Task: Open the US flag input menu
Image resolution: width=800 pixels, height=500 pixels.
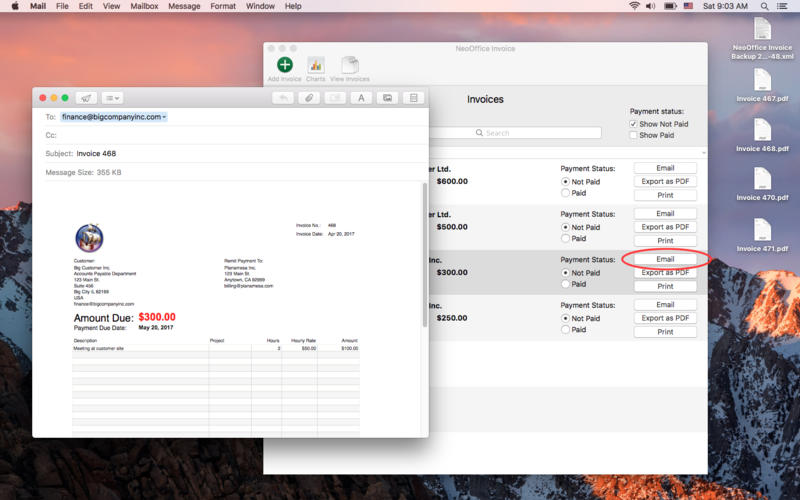Action: [x=688, y=6]
